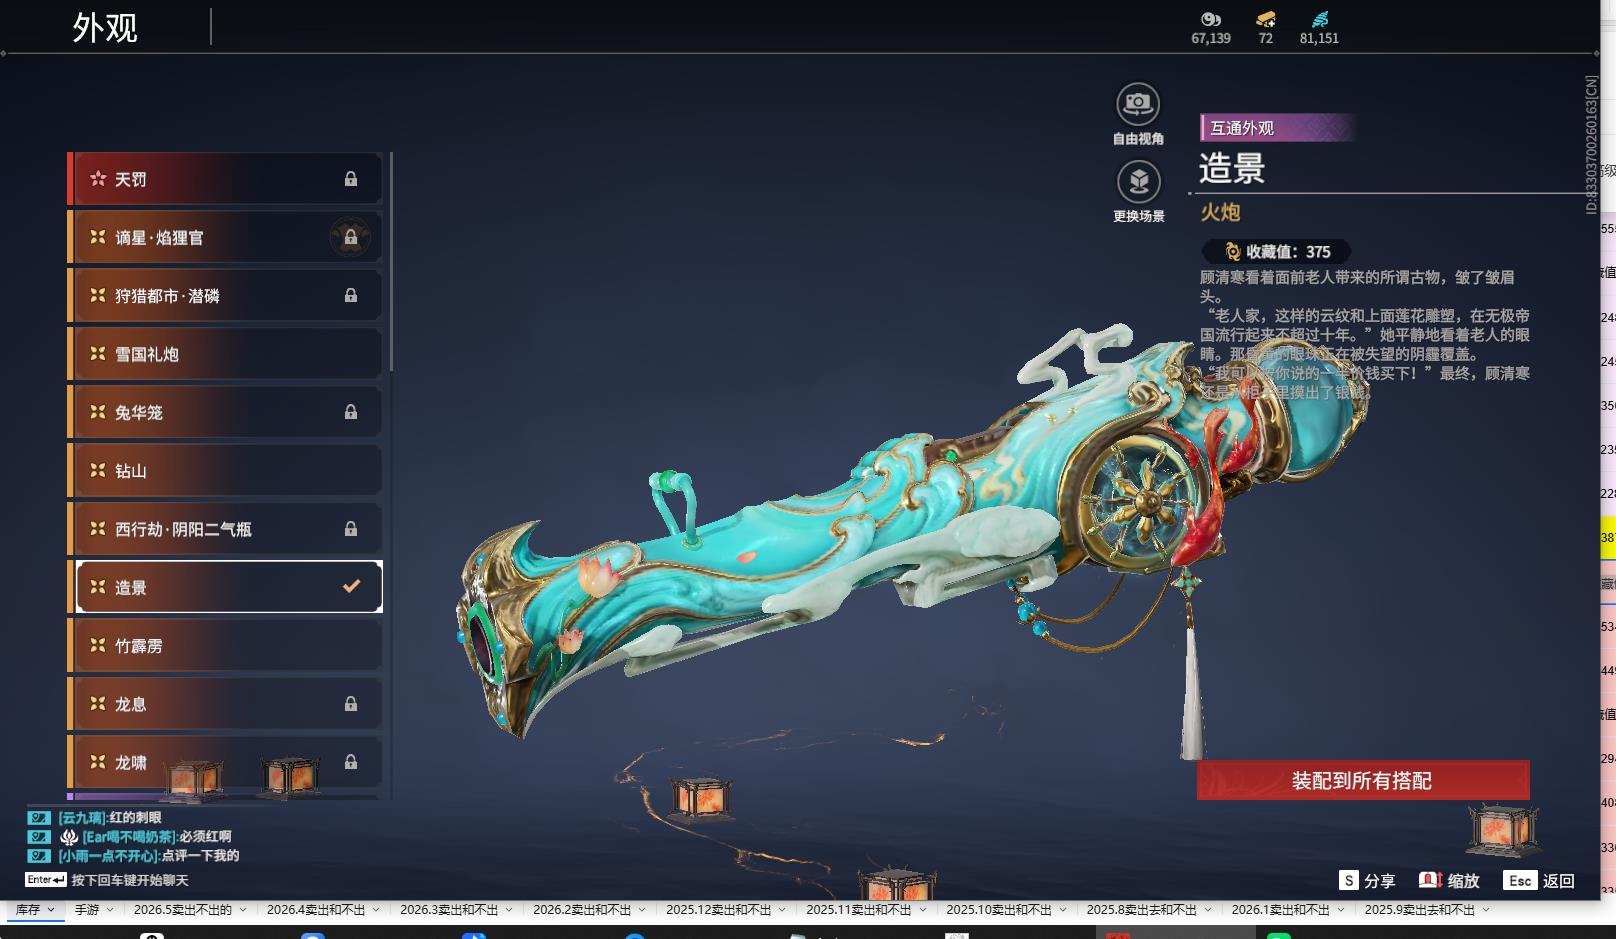
Task: Click the skin list scrollbar
Action: 391,262
